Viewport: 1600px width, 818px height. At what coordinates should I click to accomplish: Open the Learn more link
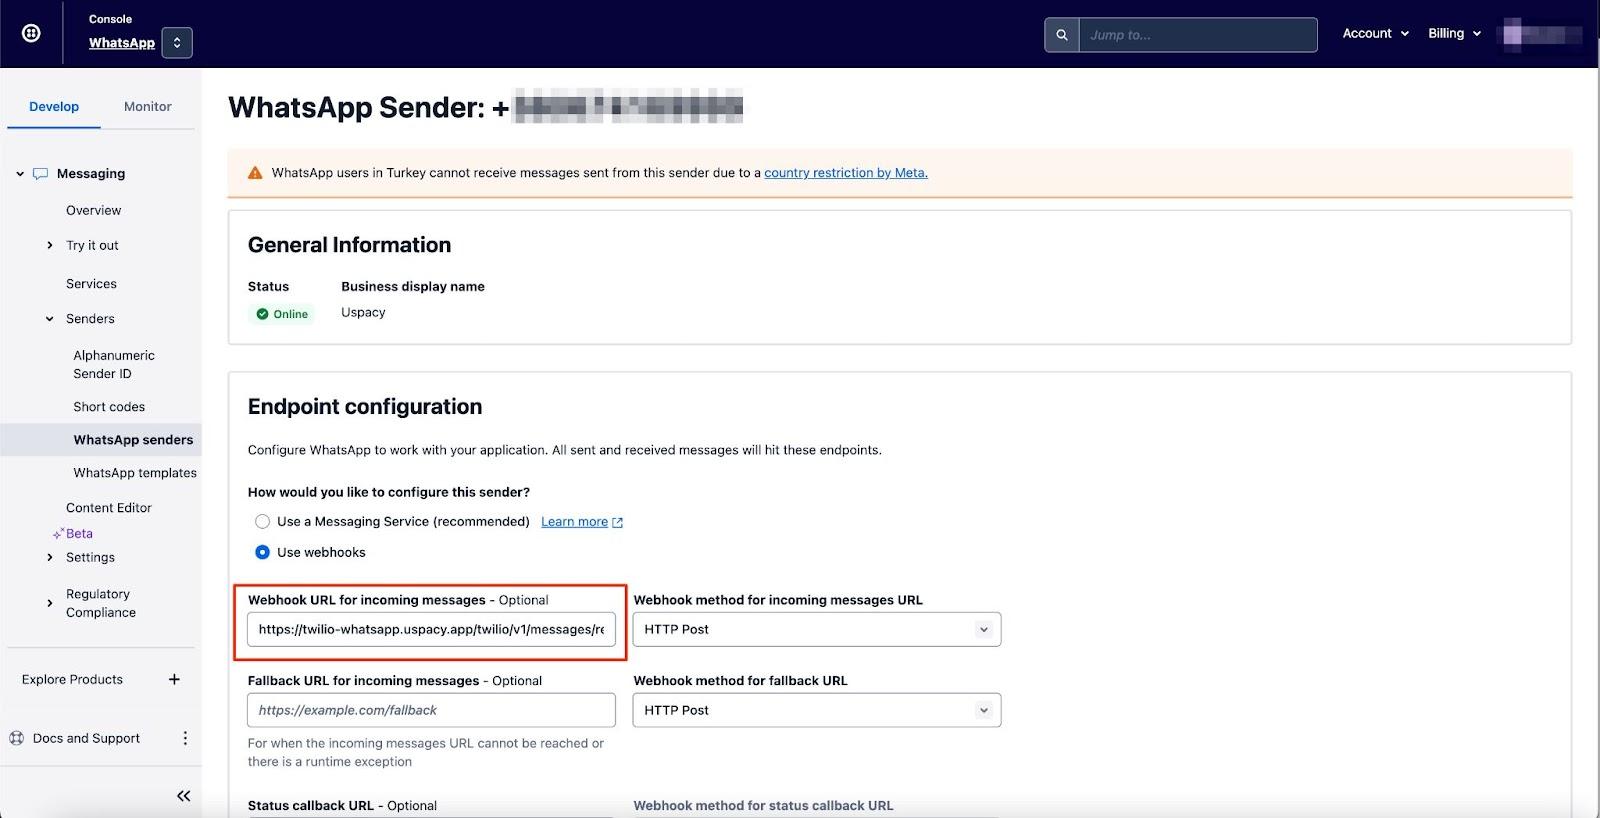582,522
